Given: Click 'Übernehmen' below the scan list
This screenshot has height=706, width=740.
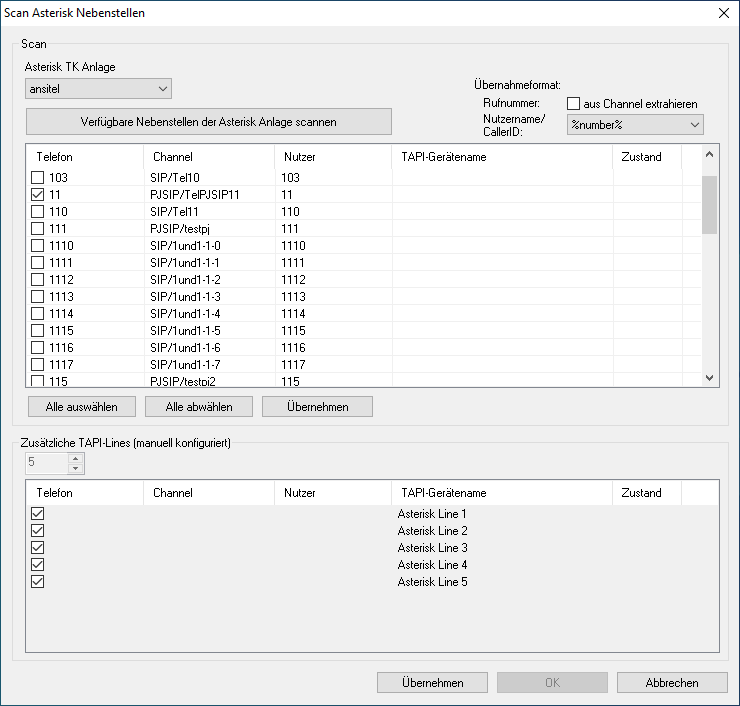Looking at the screenshot, I should point(317,407).
